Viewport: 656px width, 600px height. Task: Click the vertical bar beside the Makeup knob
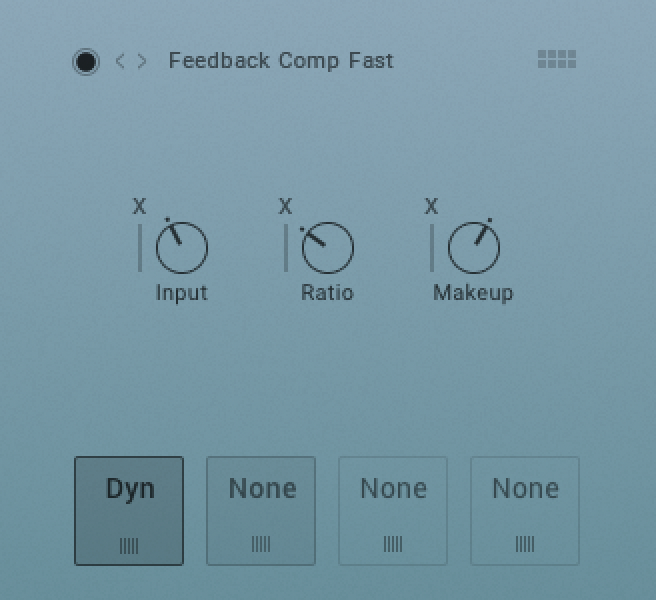pyautogui.click(x=432, y=248)
